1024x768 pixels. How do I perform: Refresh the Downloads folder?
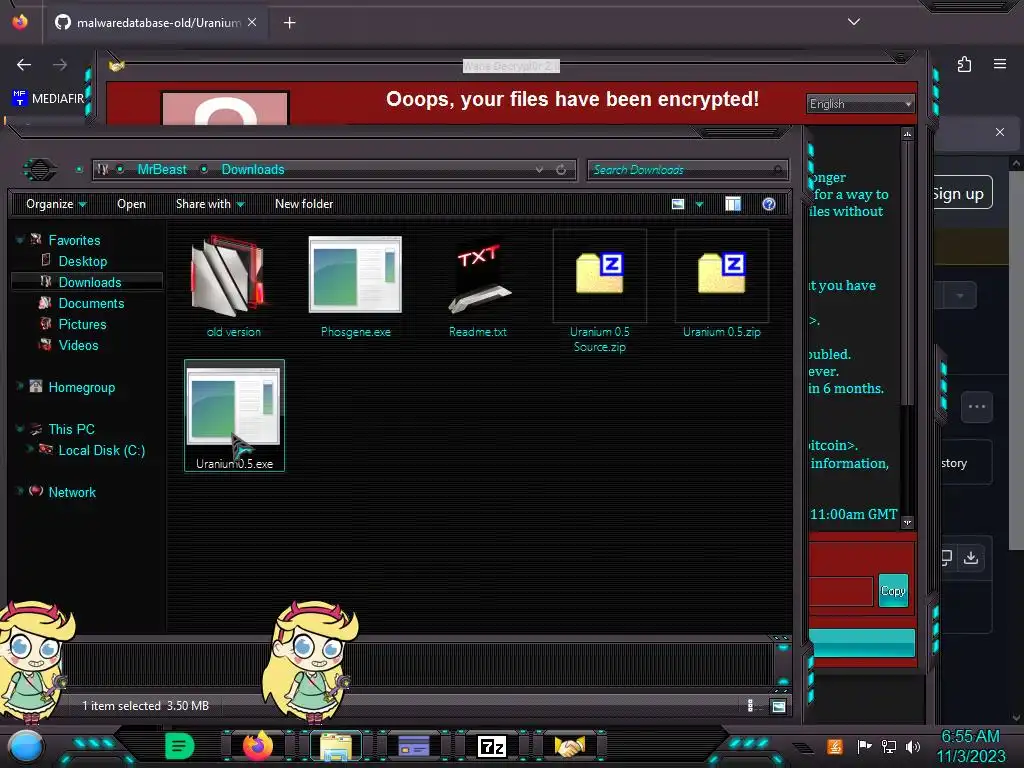coord(561,170)
